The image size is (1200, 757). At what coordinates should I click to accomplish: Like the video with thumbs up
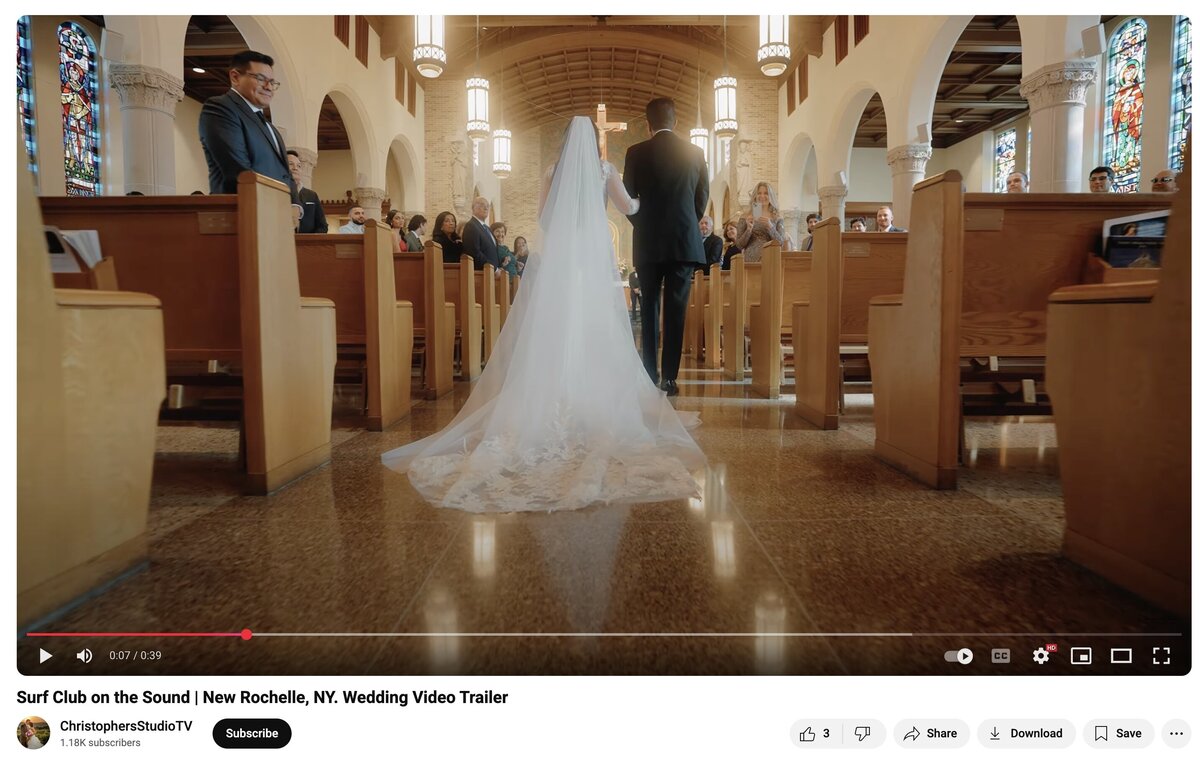coord(815,733)
